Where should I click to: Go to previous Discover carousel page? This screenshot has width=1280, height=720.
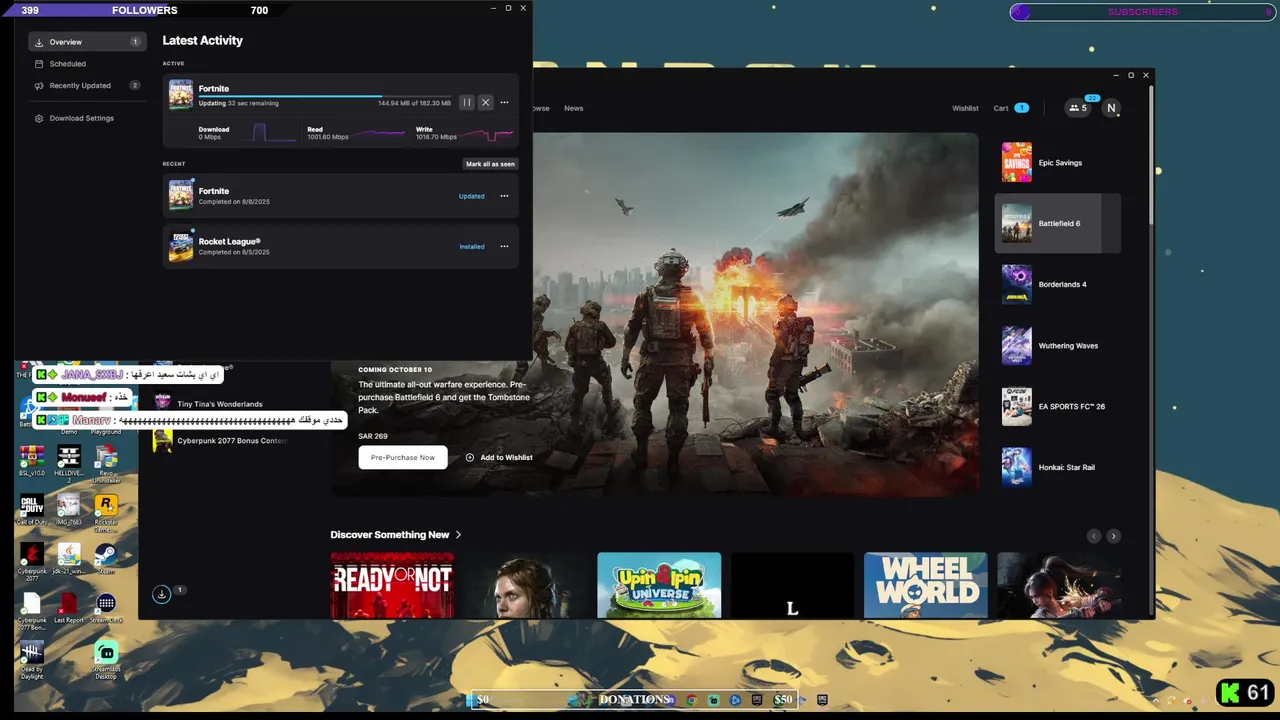1094,536
